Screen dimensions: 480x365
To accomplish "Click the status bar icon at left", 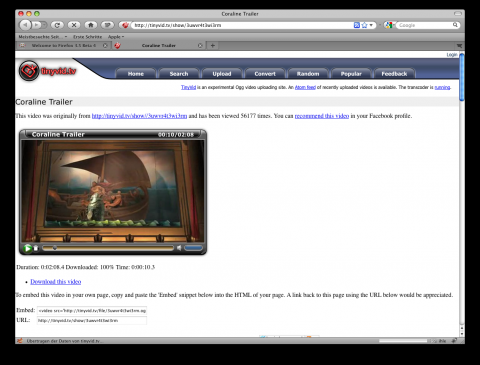I will 20,341.
